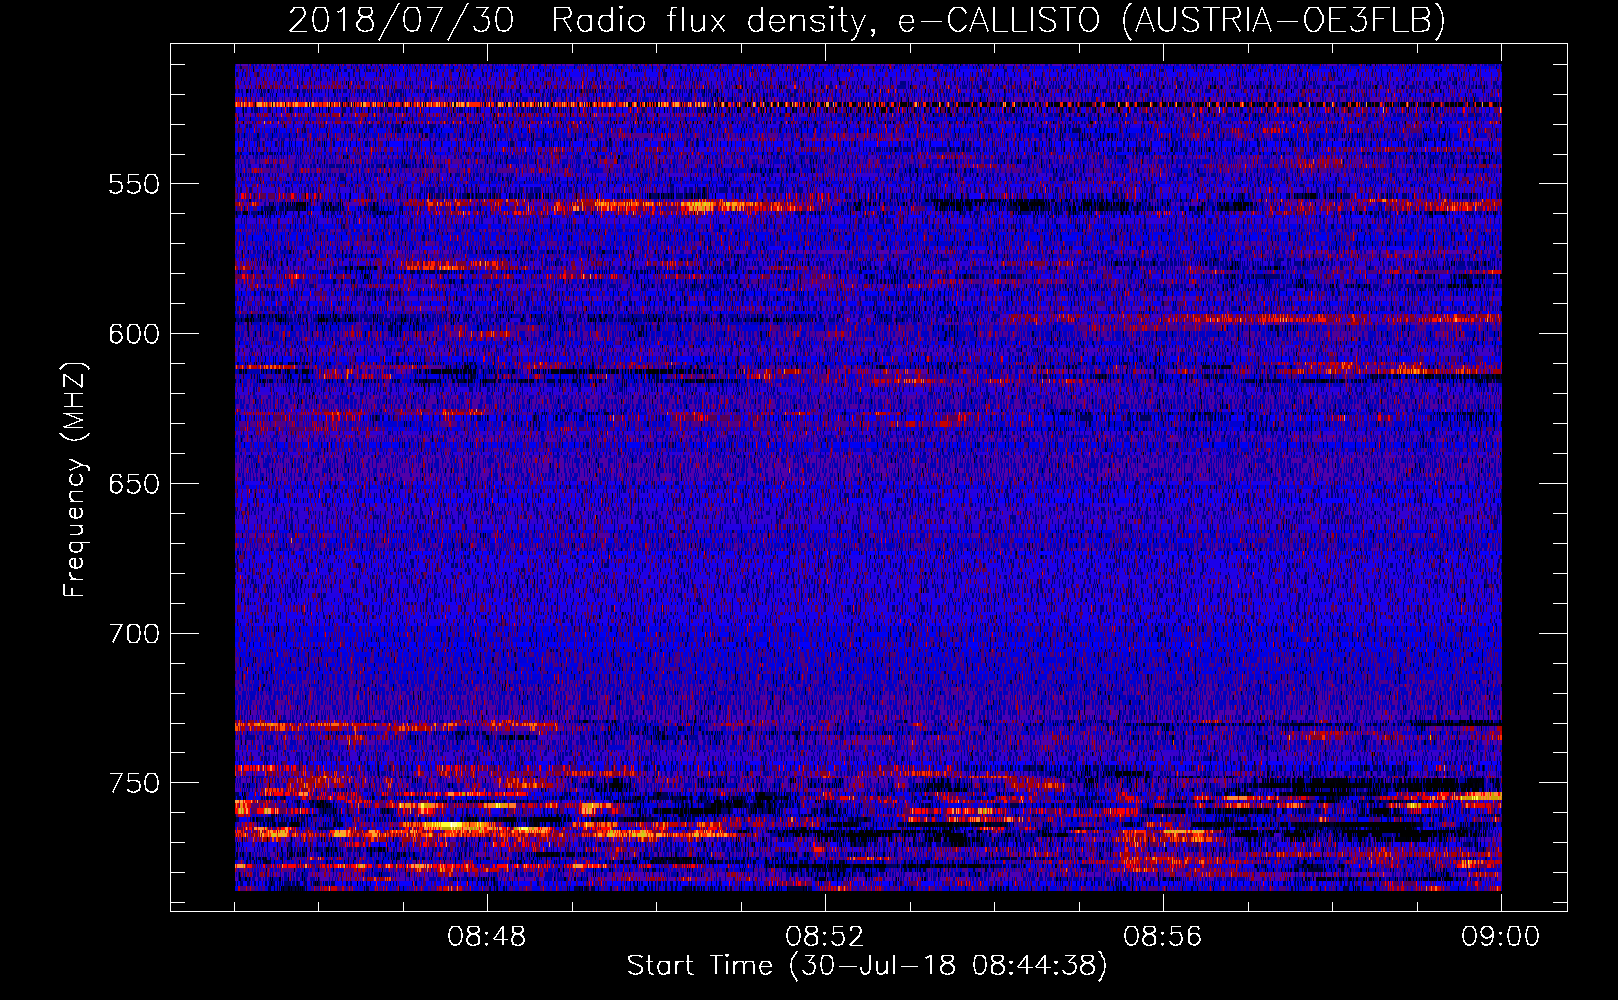The width and height of the screenshot is (1618, 1000).
Task: Click the 600 frequency tick label
Action: (133, 334)
